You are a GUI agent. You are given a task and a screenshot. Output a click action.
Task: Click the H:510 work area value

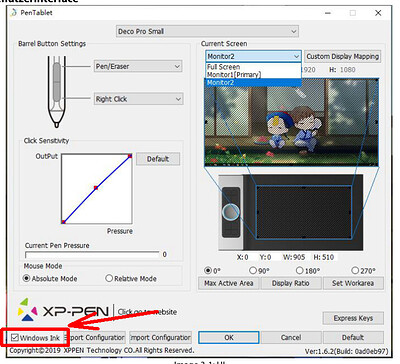pyautogui.click(x=323, y=257)
